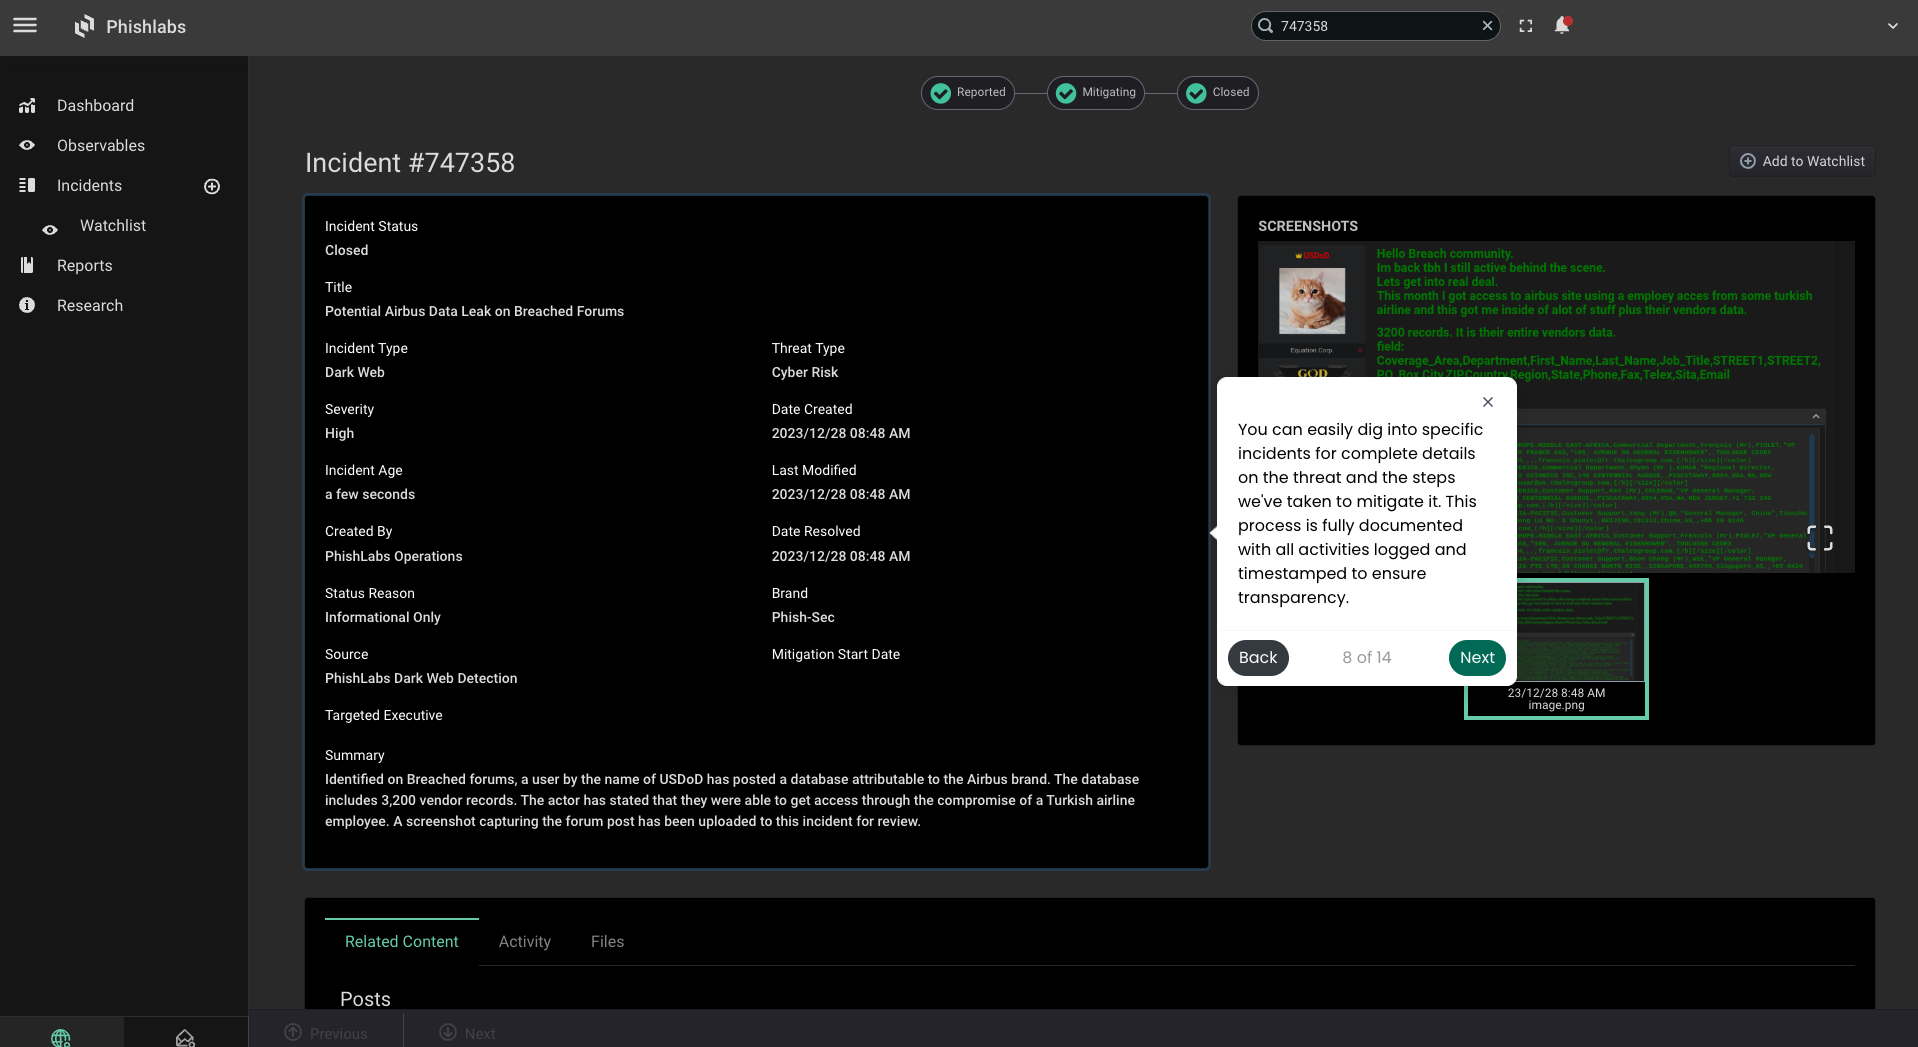This screenshot has height=1047, width=1918.
Task: Click the Brand value 'Phish-Sec'
Action: pos(803,618)
